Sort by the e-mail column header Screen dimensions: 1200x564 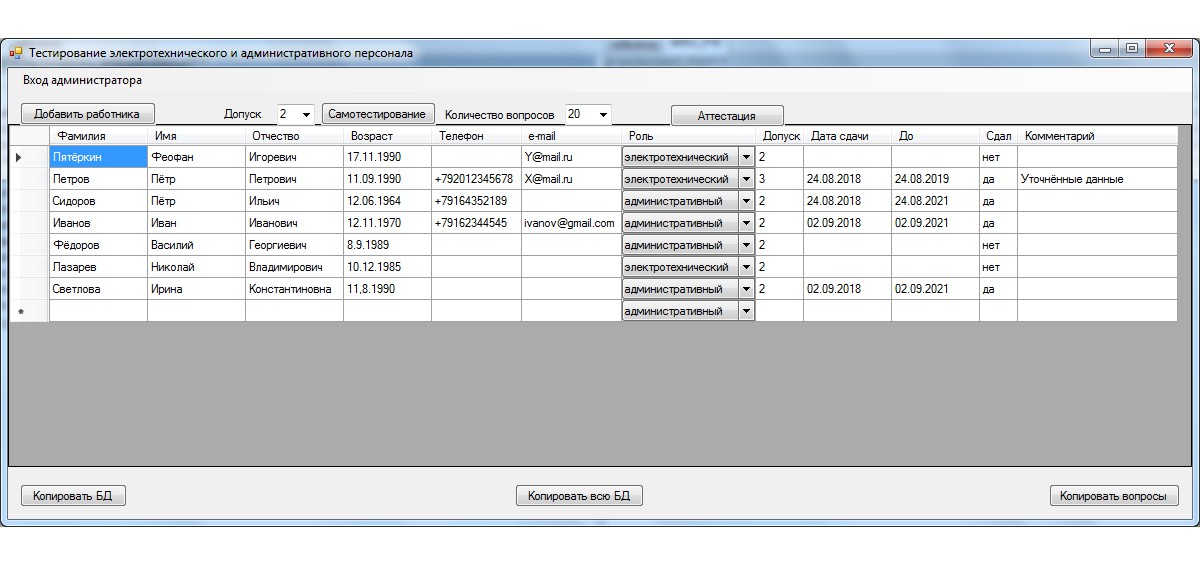[571, 136]
